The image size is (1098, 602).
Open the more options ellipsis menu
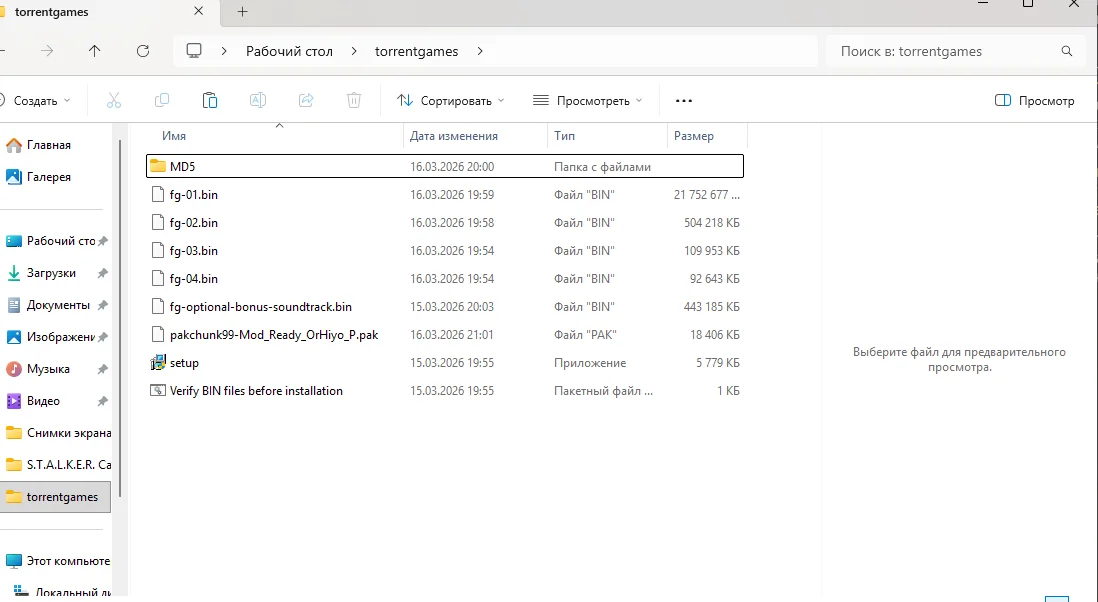(x=684, y=101)
